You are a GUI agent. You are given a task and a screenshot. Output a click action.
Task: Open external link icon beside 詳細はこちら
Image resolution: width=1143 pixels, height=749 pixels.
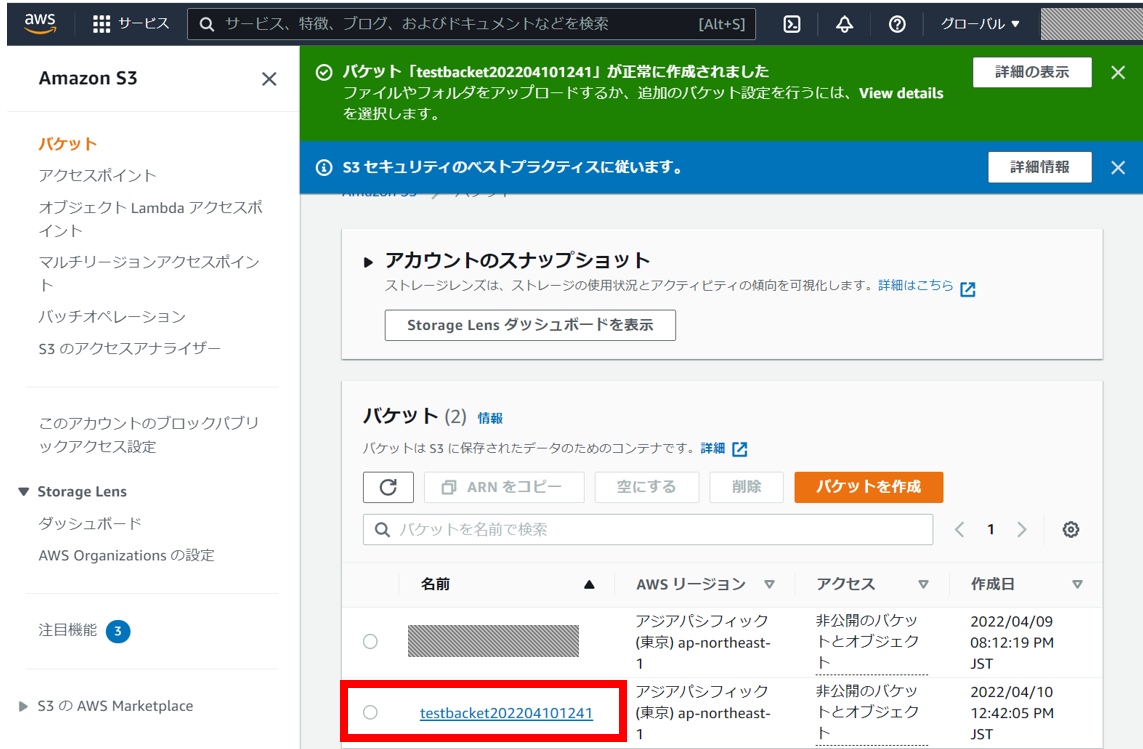pos(967,289)
